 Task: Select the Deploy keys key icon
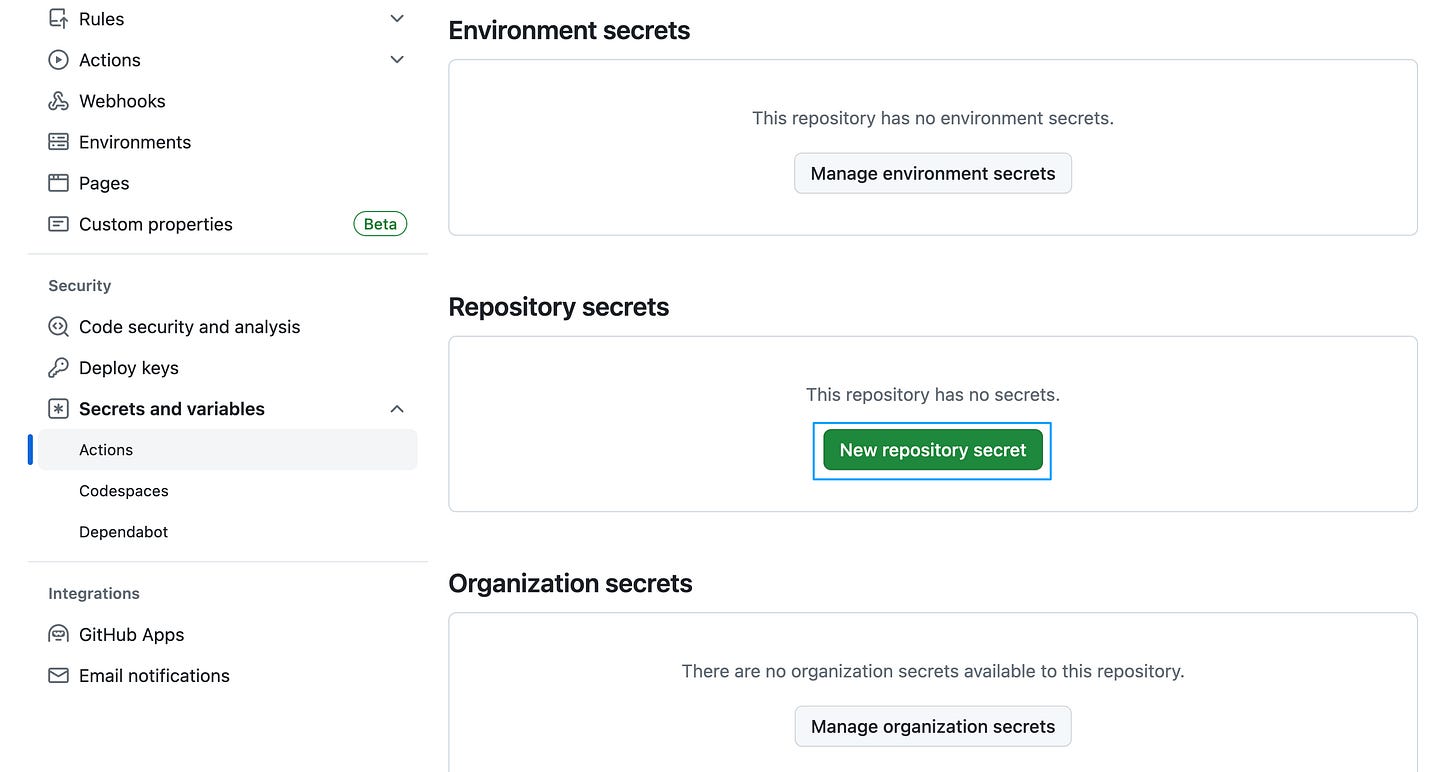[58, 367]
